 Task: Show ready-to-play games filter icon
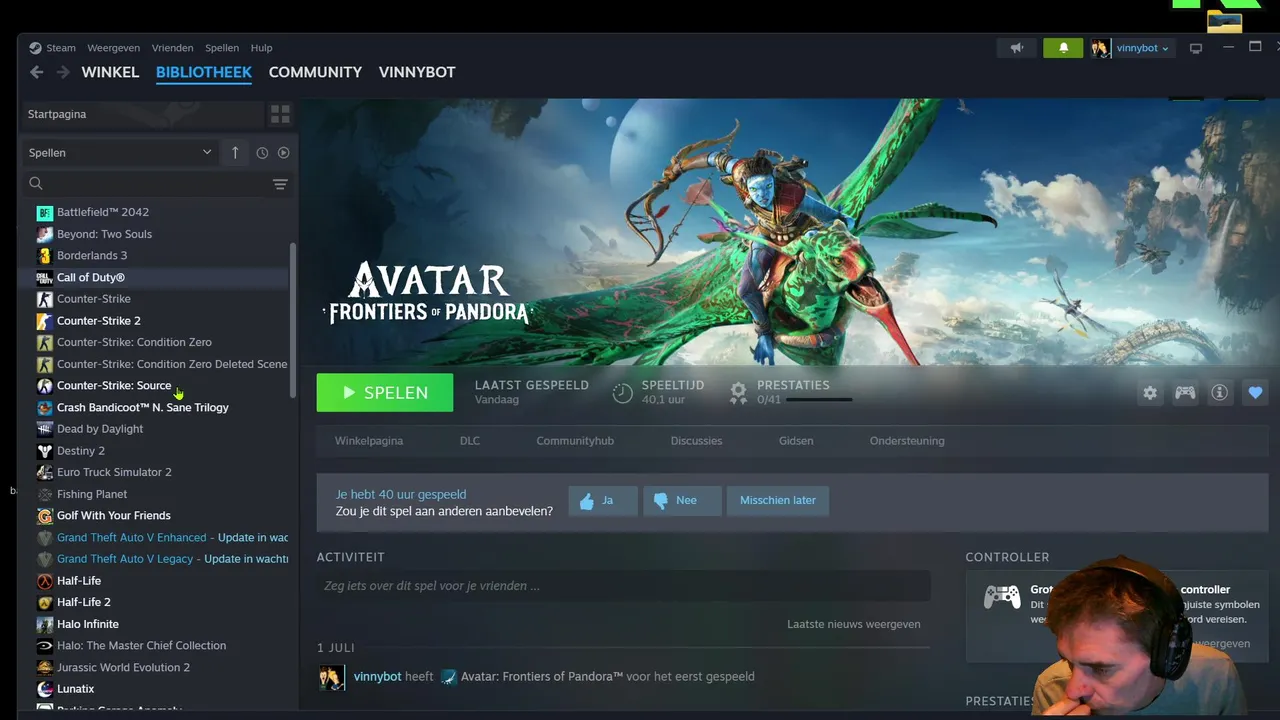point(284,153)
